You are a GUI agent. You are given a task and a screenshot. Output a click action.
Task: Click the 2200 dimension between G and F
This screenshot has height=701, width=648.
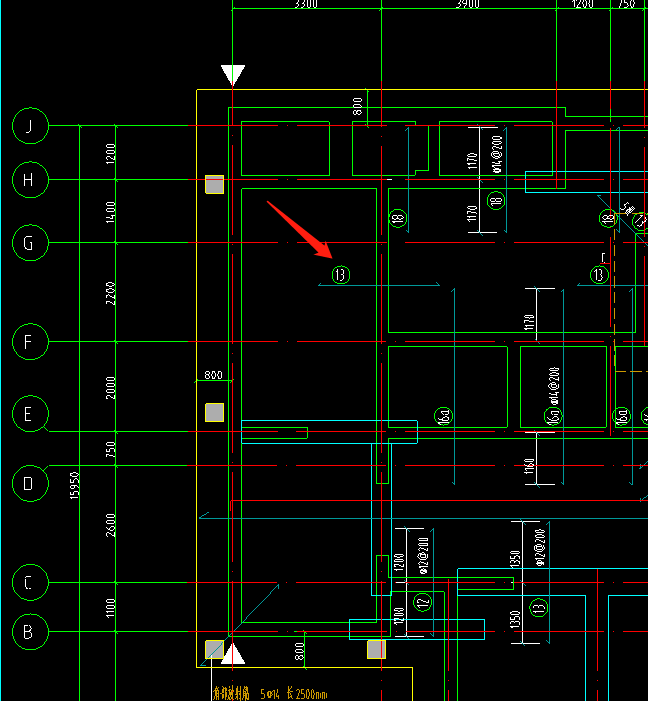[x=110, y=293]
